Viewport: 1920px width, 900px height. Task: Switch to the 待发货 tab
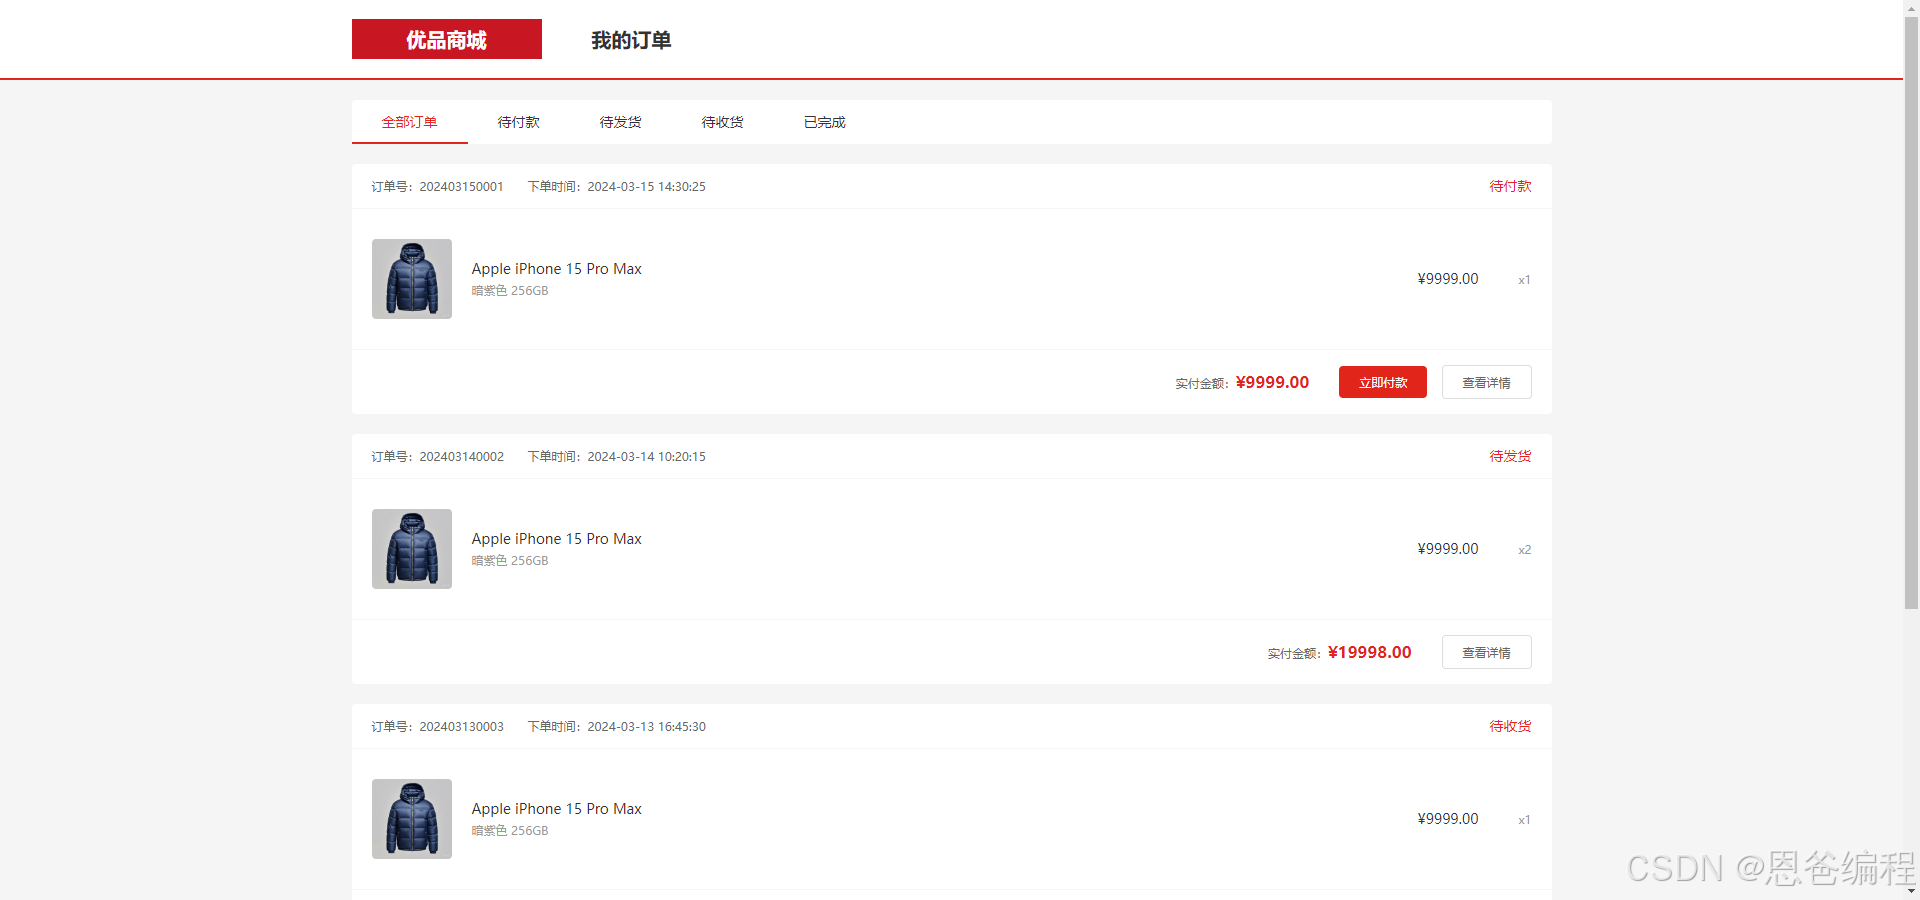tap(621, 122)
